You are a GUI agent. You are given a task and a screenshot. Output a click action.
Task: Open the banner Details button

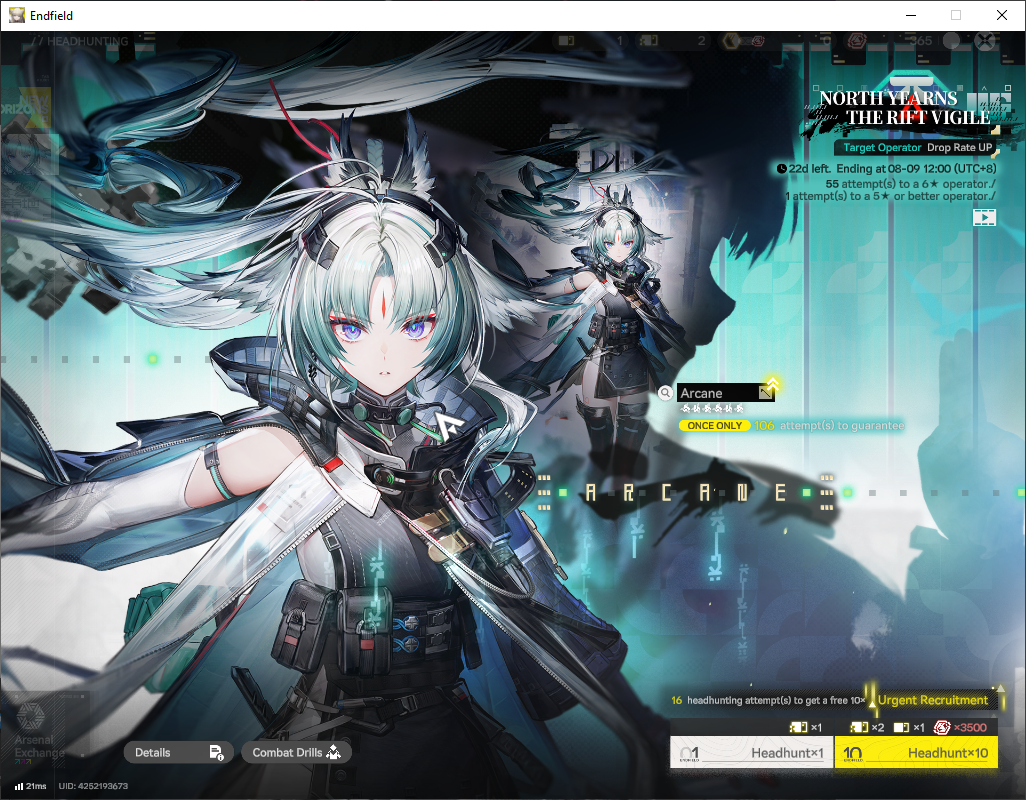[179, 752]
